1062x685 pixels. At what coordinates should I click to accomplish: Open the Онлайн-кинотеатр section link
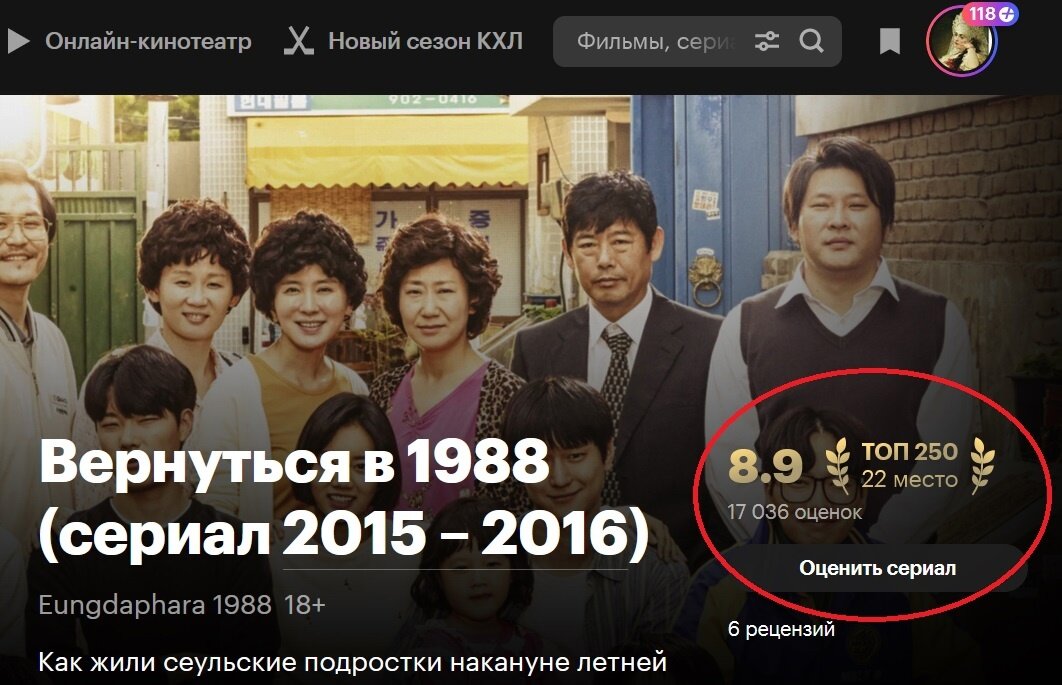[148, 41]
